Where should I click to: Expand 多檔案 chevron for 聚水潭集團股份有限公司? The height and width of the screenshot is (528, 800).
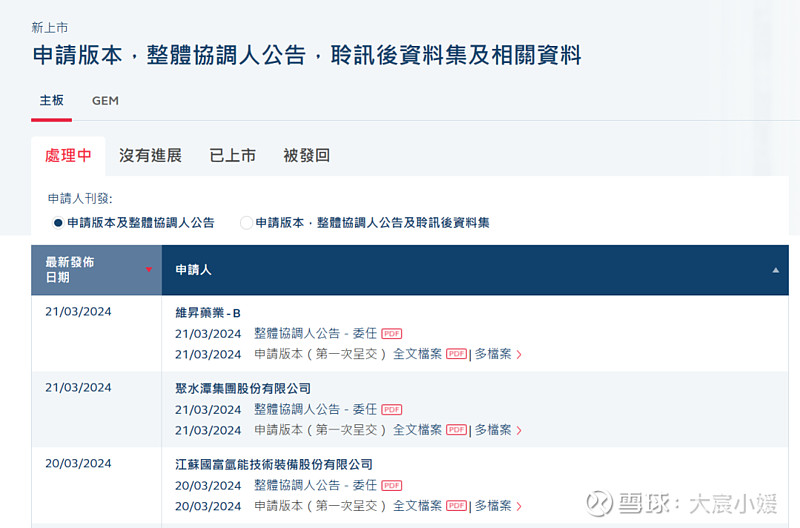(519, 431)
